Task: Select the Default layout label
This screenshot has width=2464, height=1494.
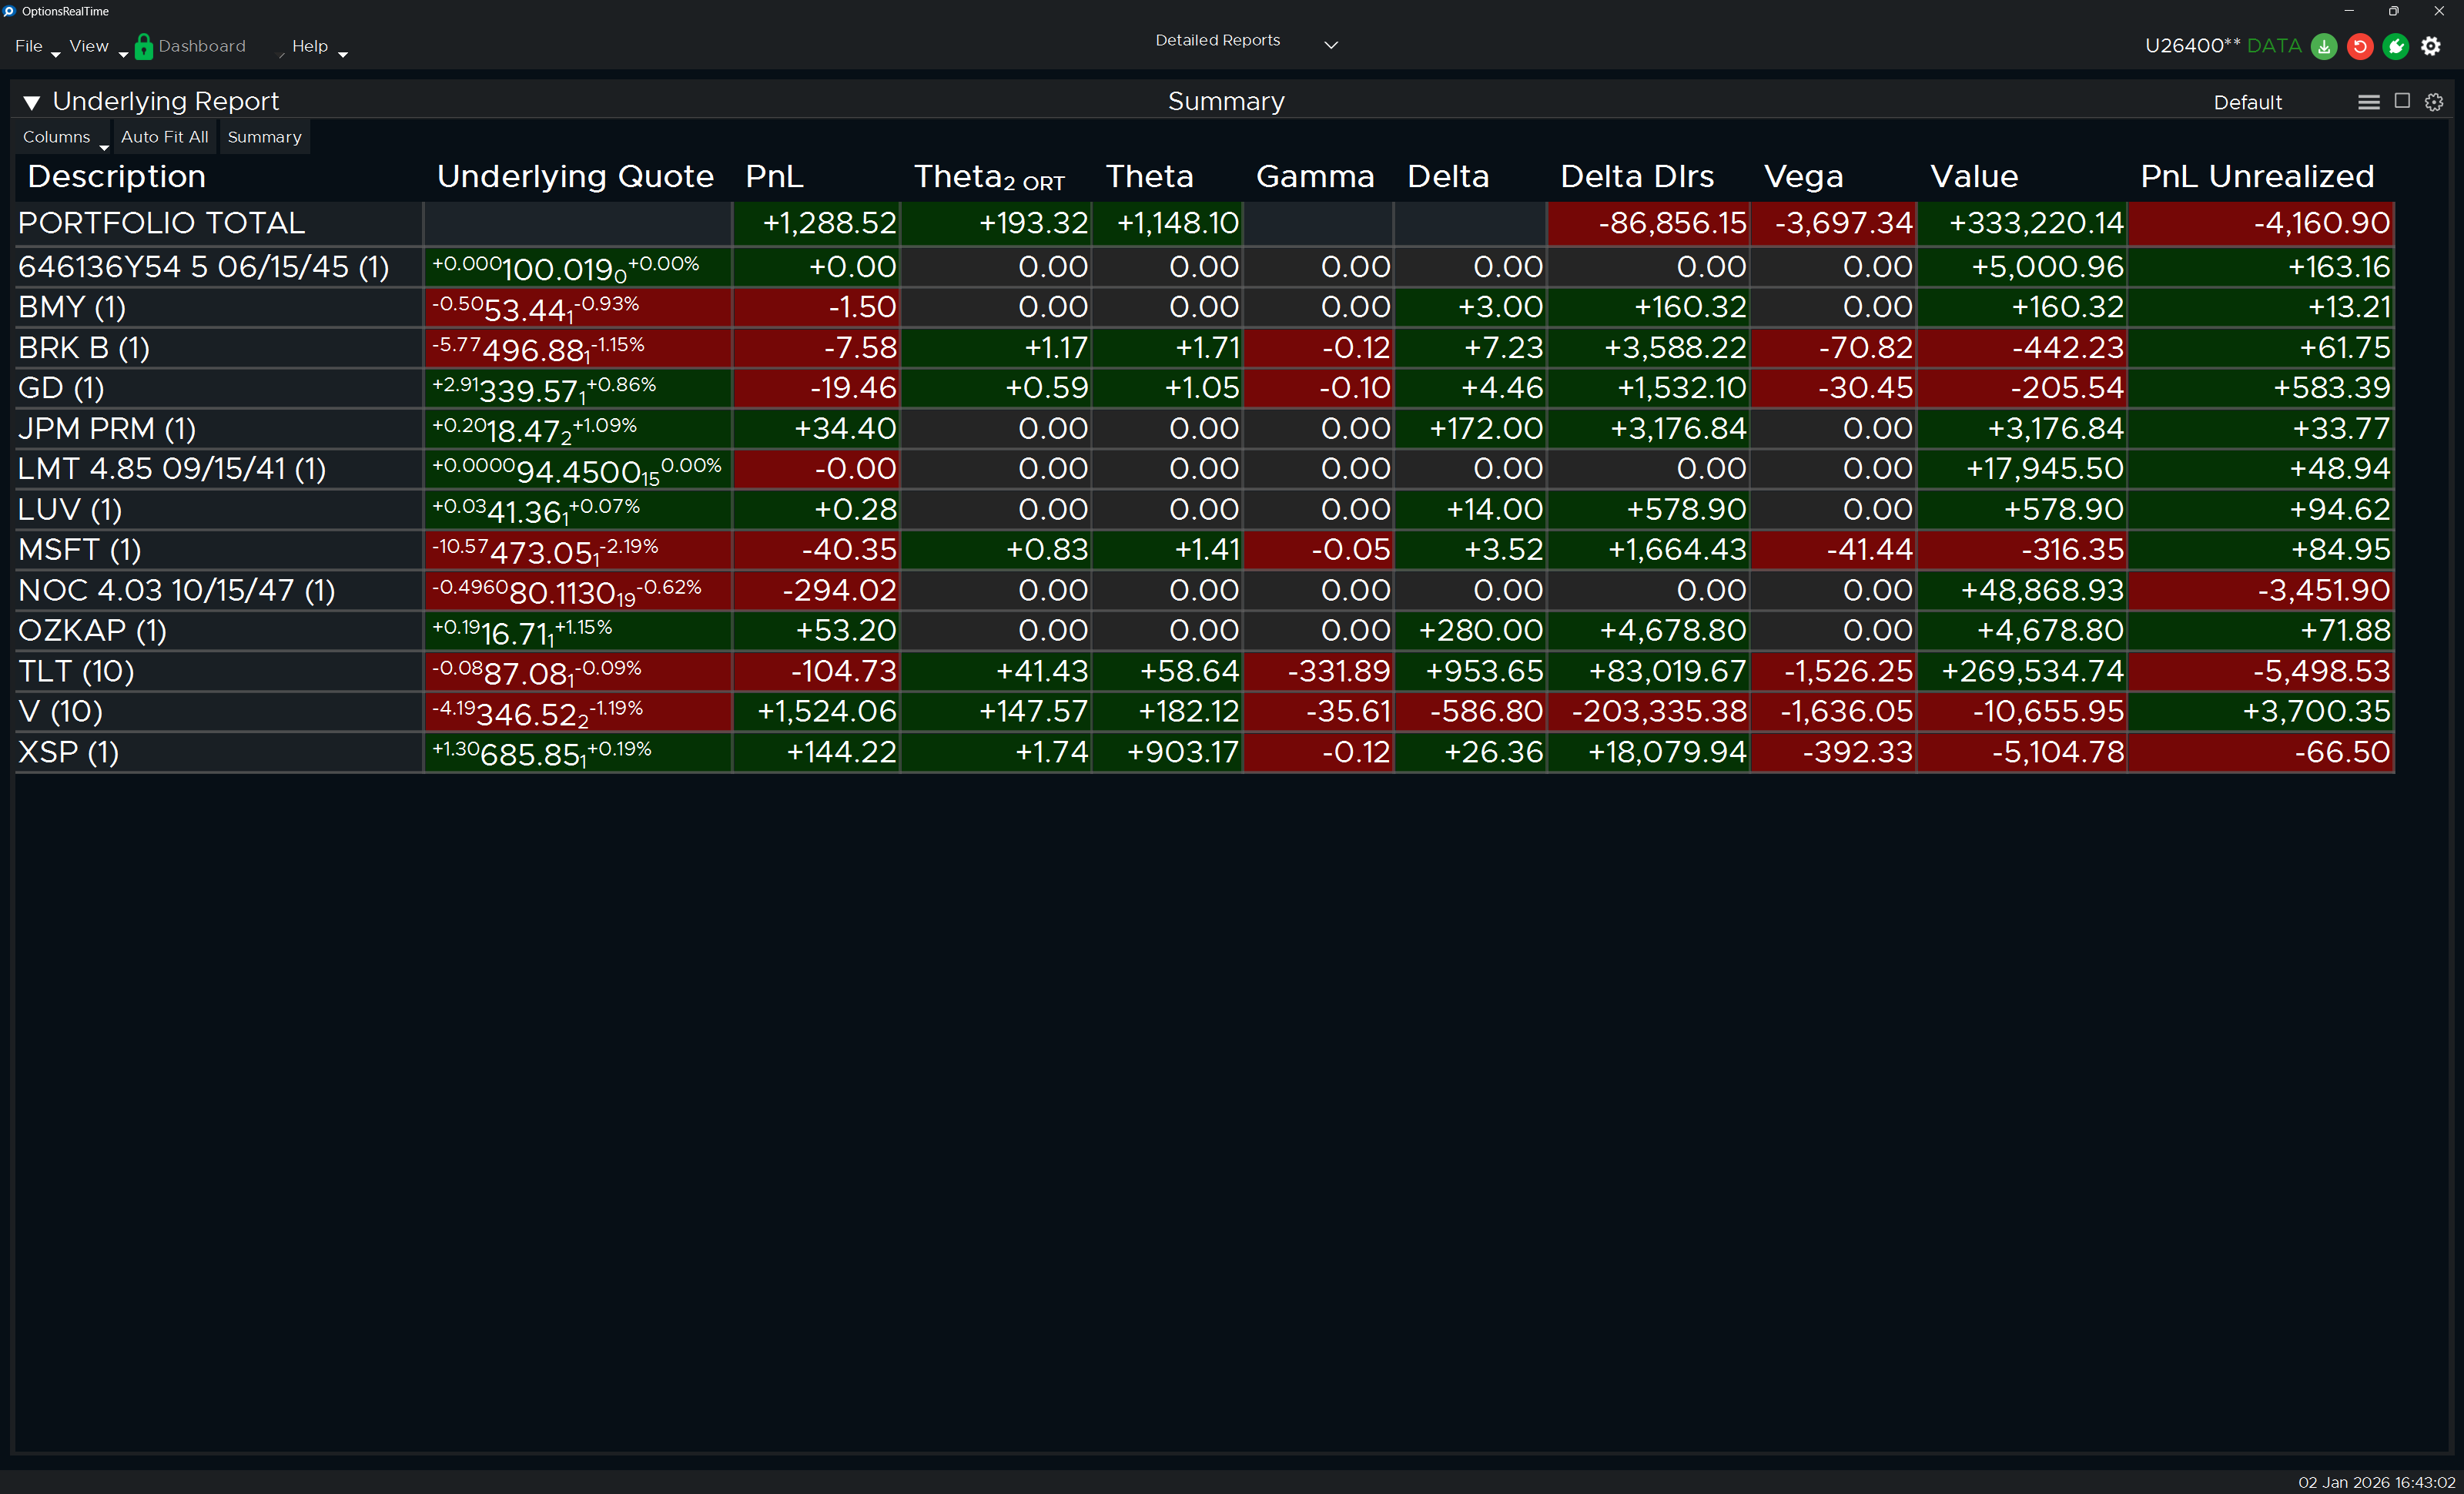Action: tap(2247, 102)
